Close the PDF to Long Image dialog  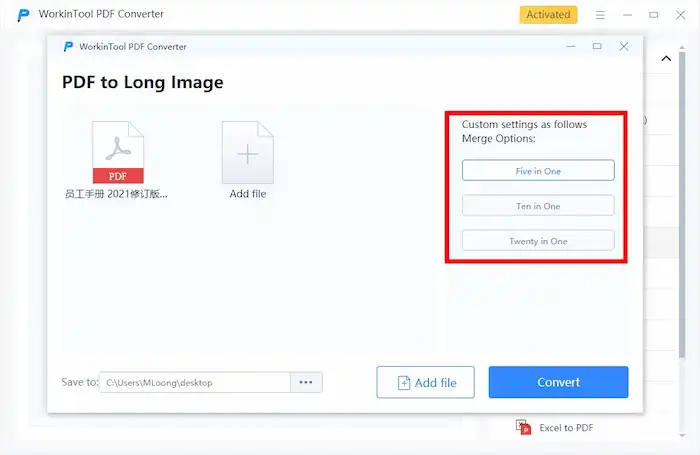(624, 47)
